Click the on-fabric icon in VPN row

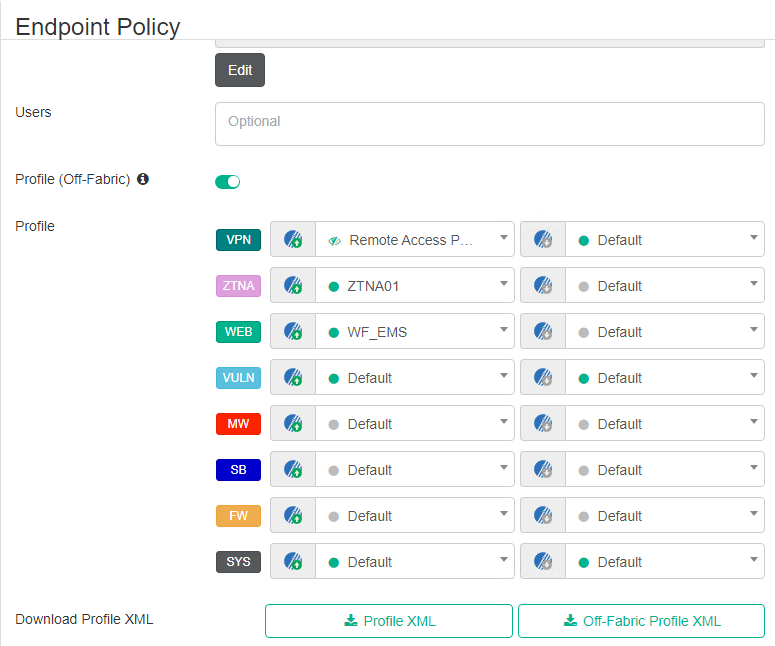tap(293, 239)
